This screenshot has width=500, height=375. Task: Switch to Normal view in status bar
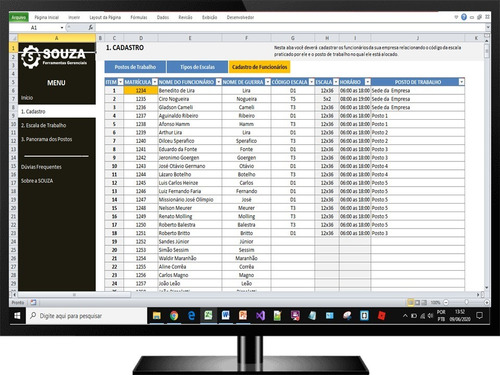click(x=411, y=302)
